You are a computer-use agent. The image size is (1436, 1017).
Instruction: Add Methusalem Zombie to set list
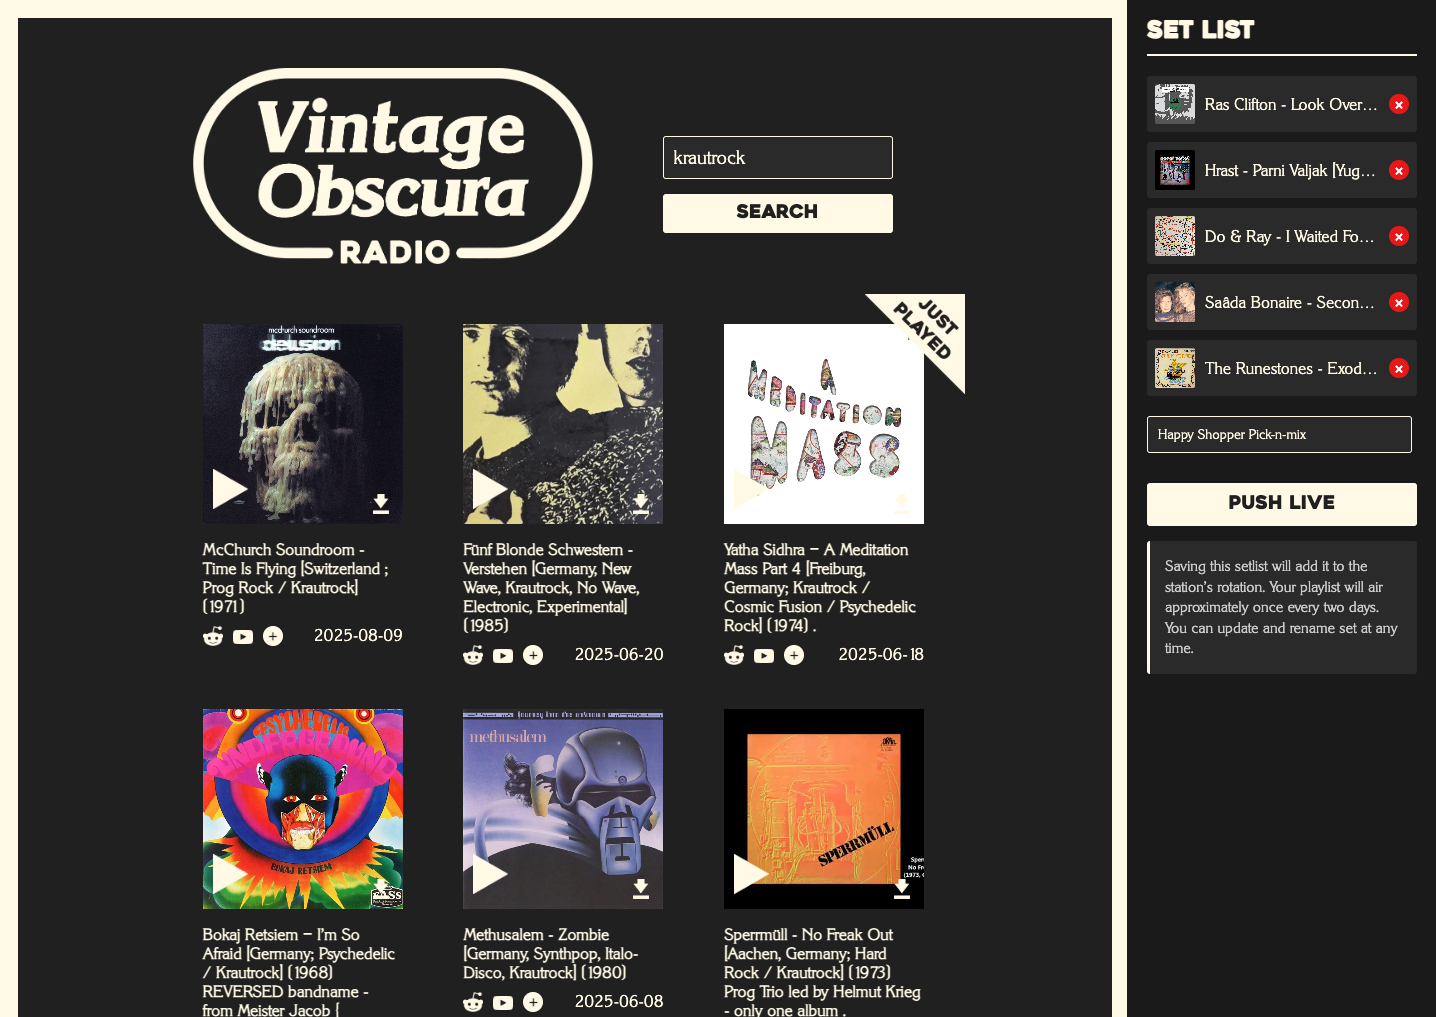pos(533,1002)
